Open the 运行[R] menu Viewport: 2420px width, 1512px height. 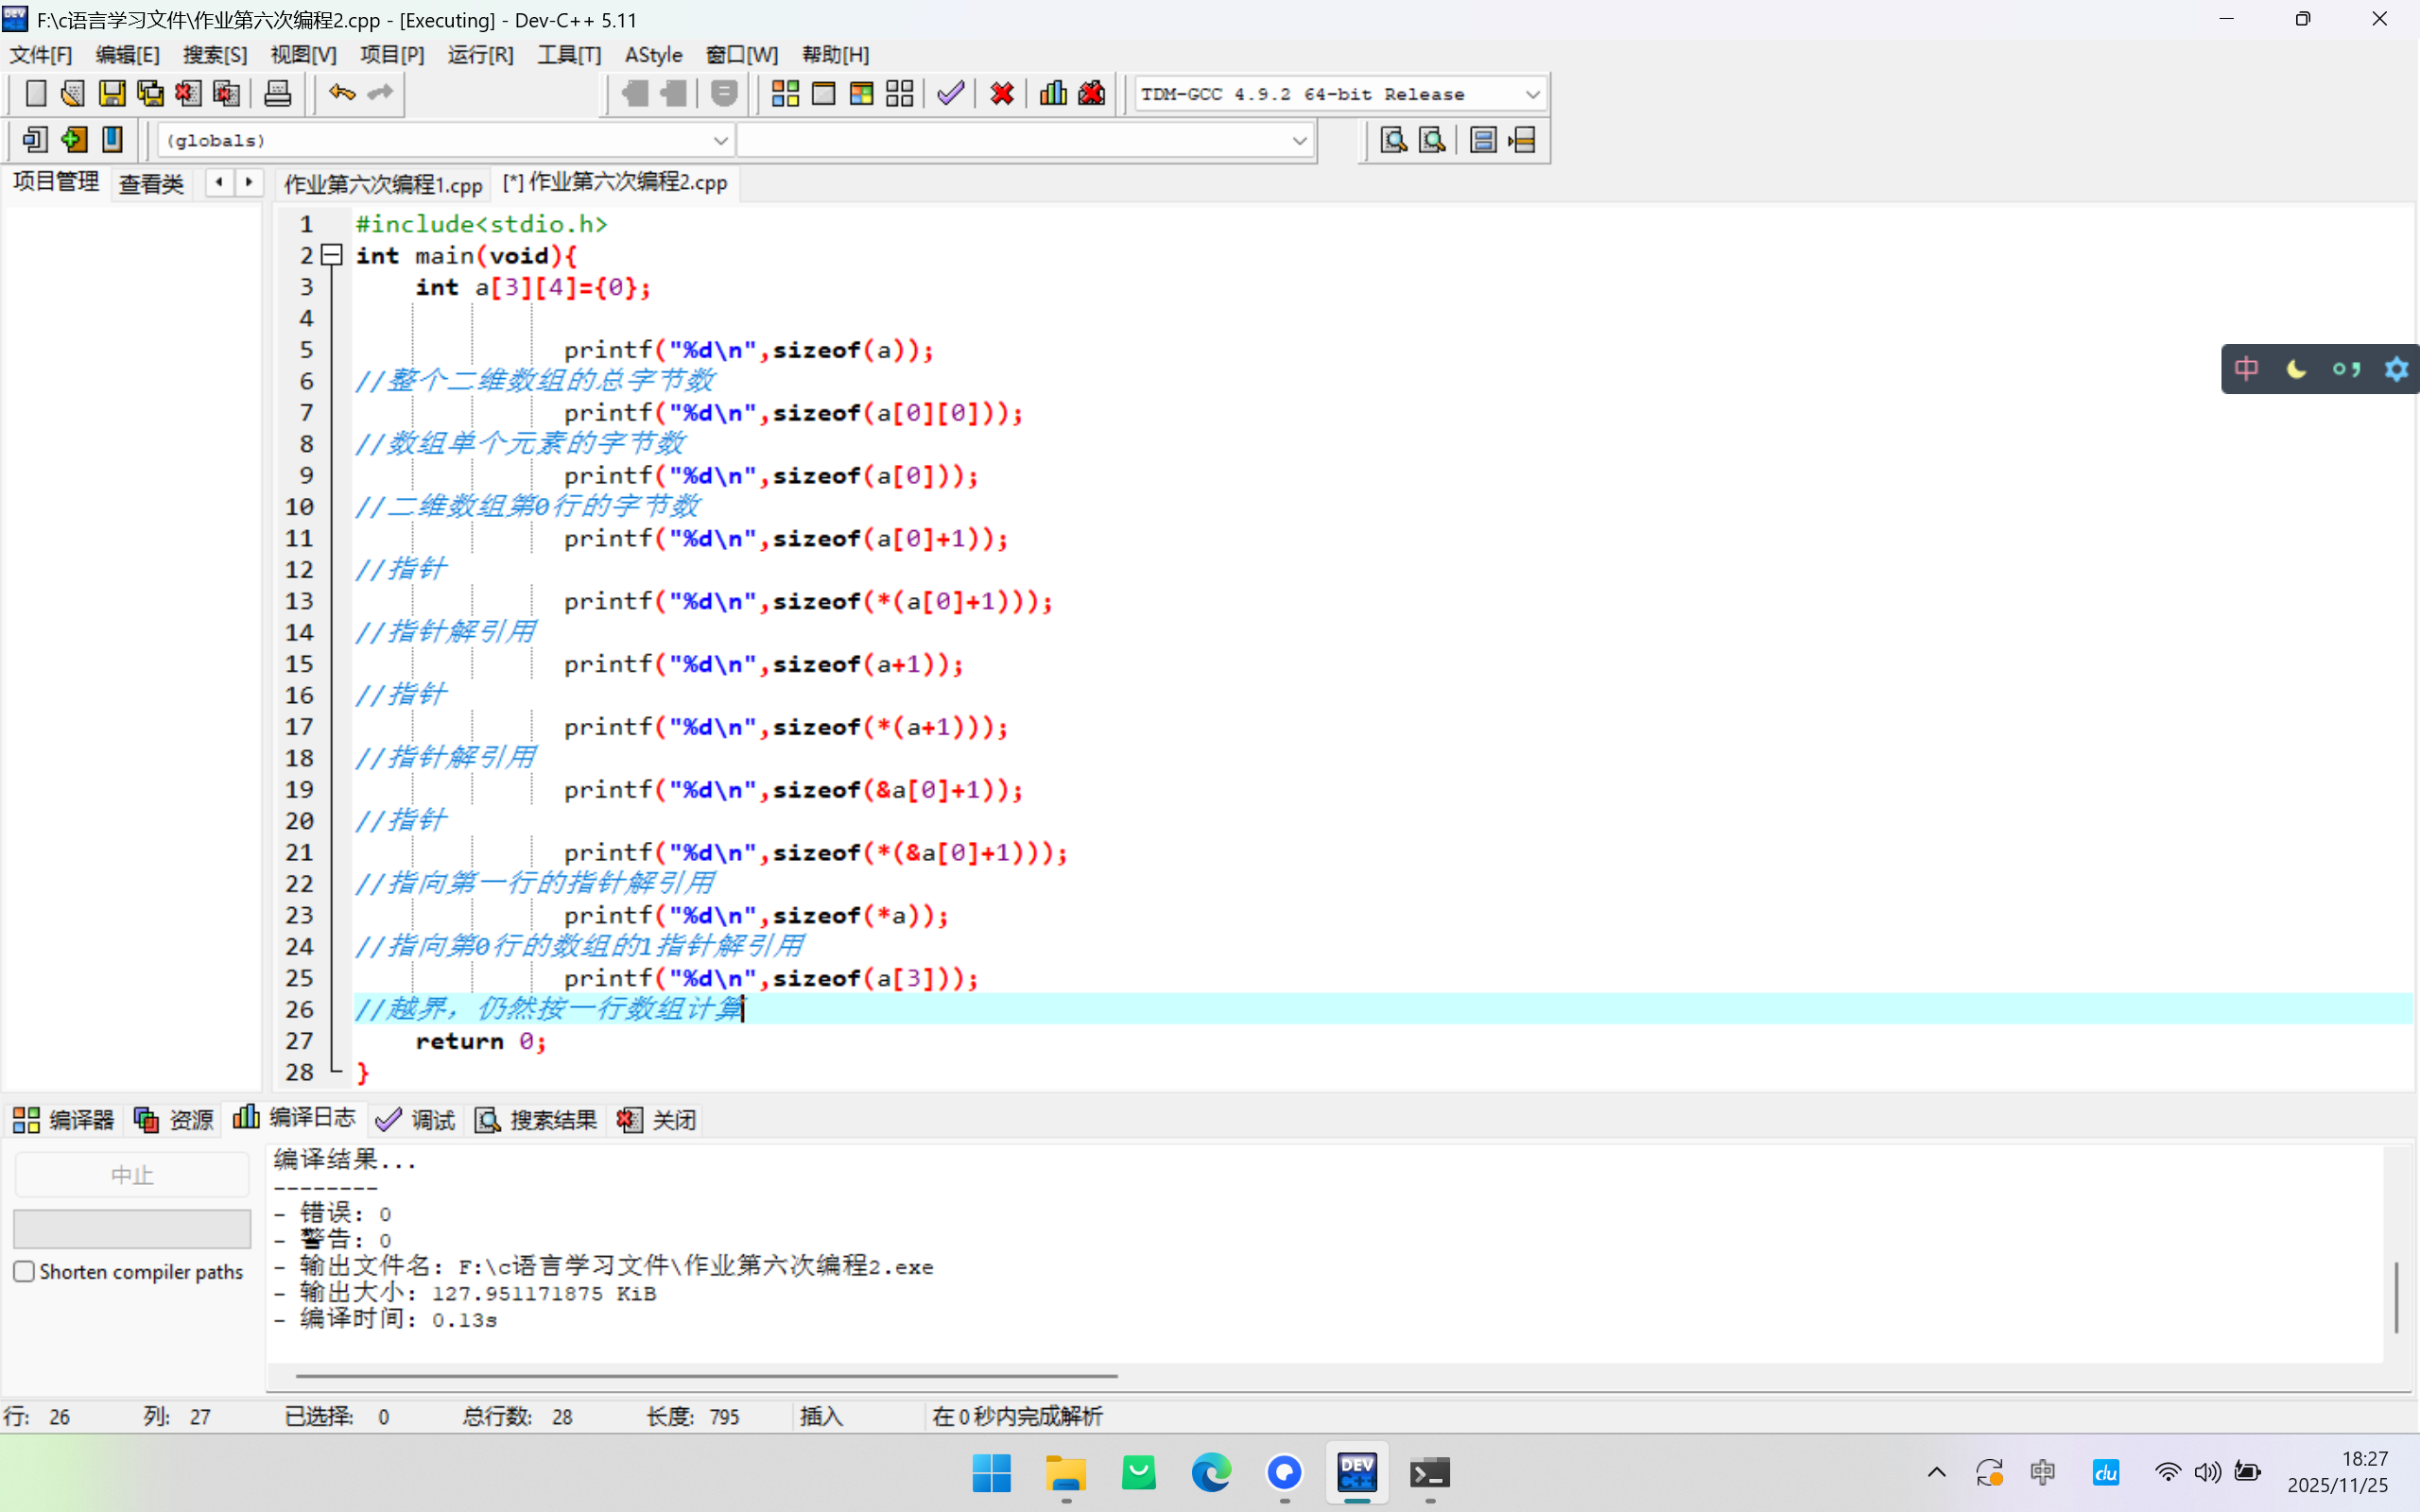[x=480, y=55]
